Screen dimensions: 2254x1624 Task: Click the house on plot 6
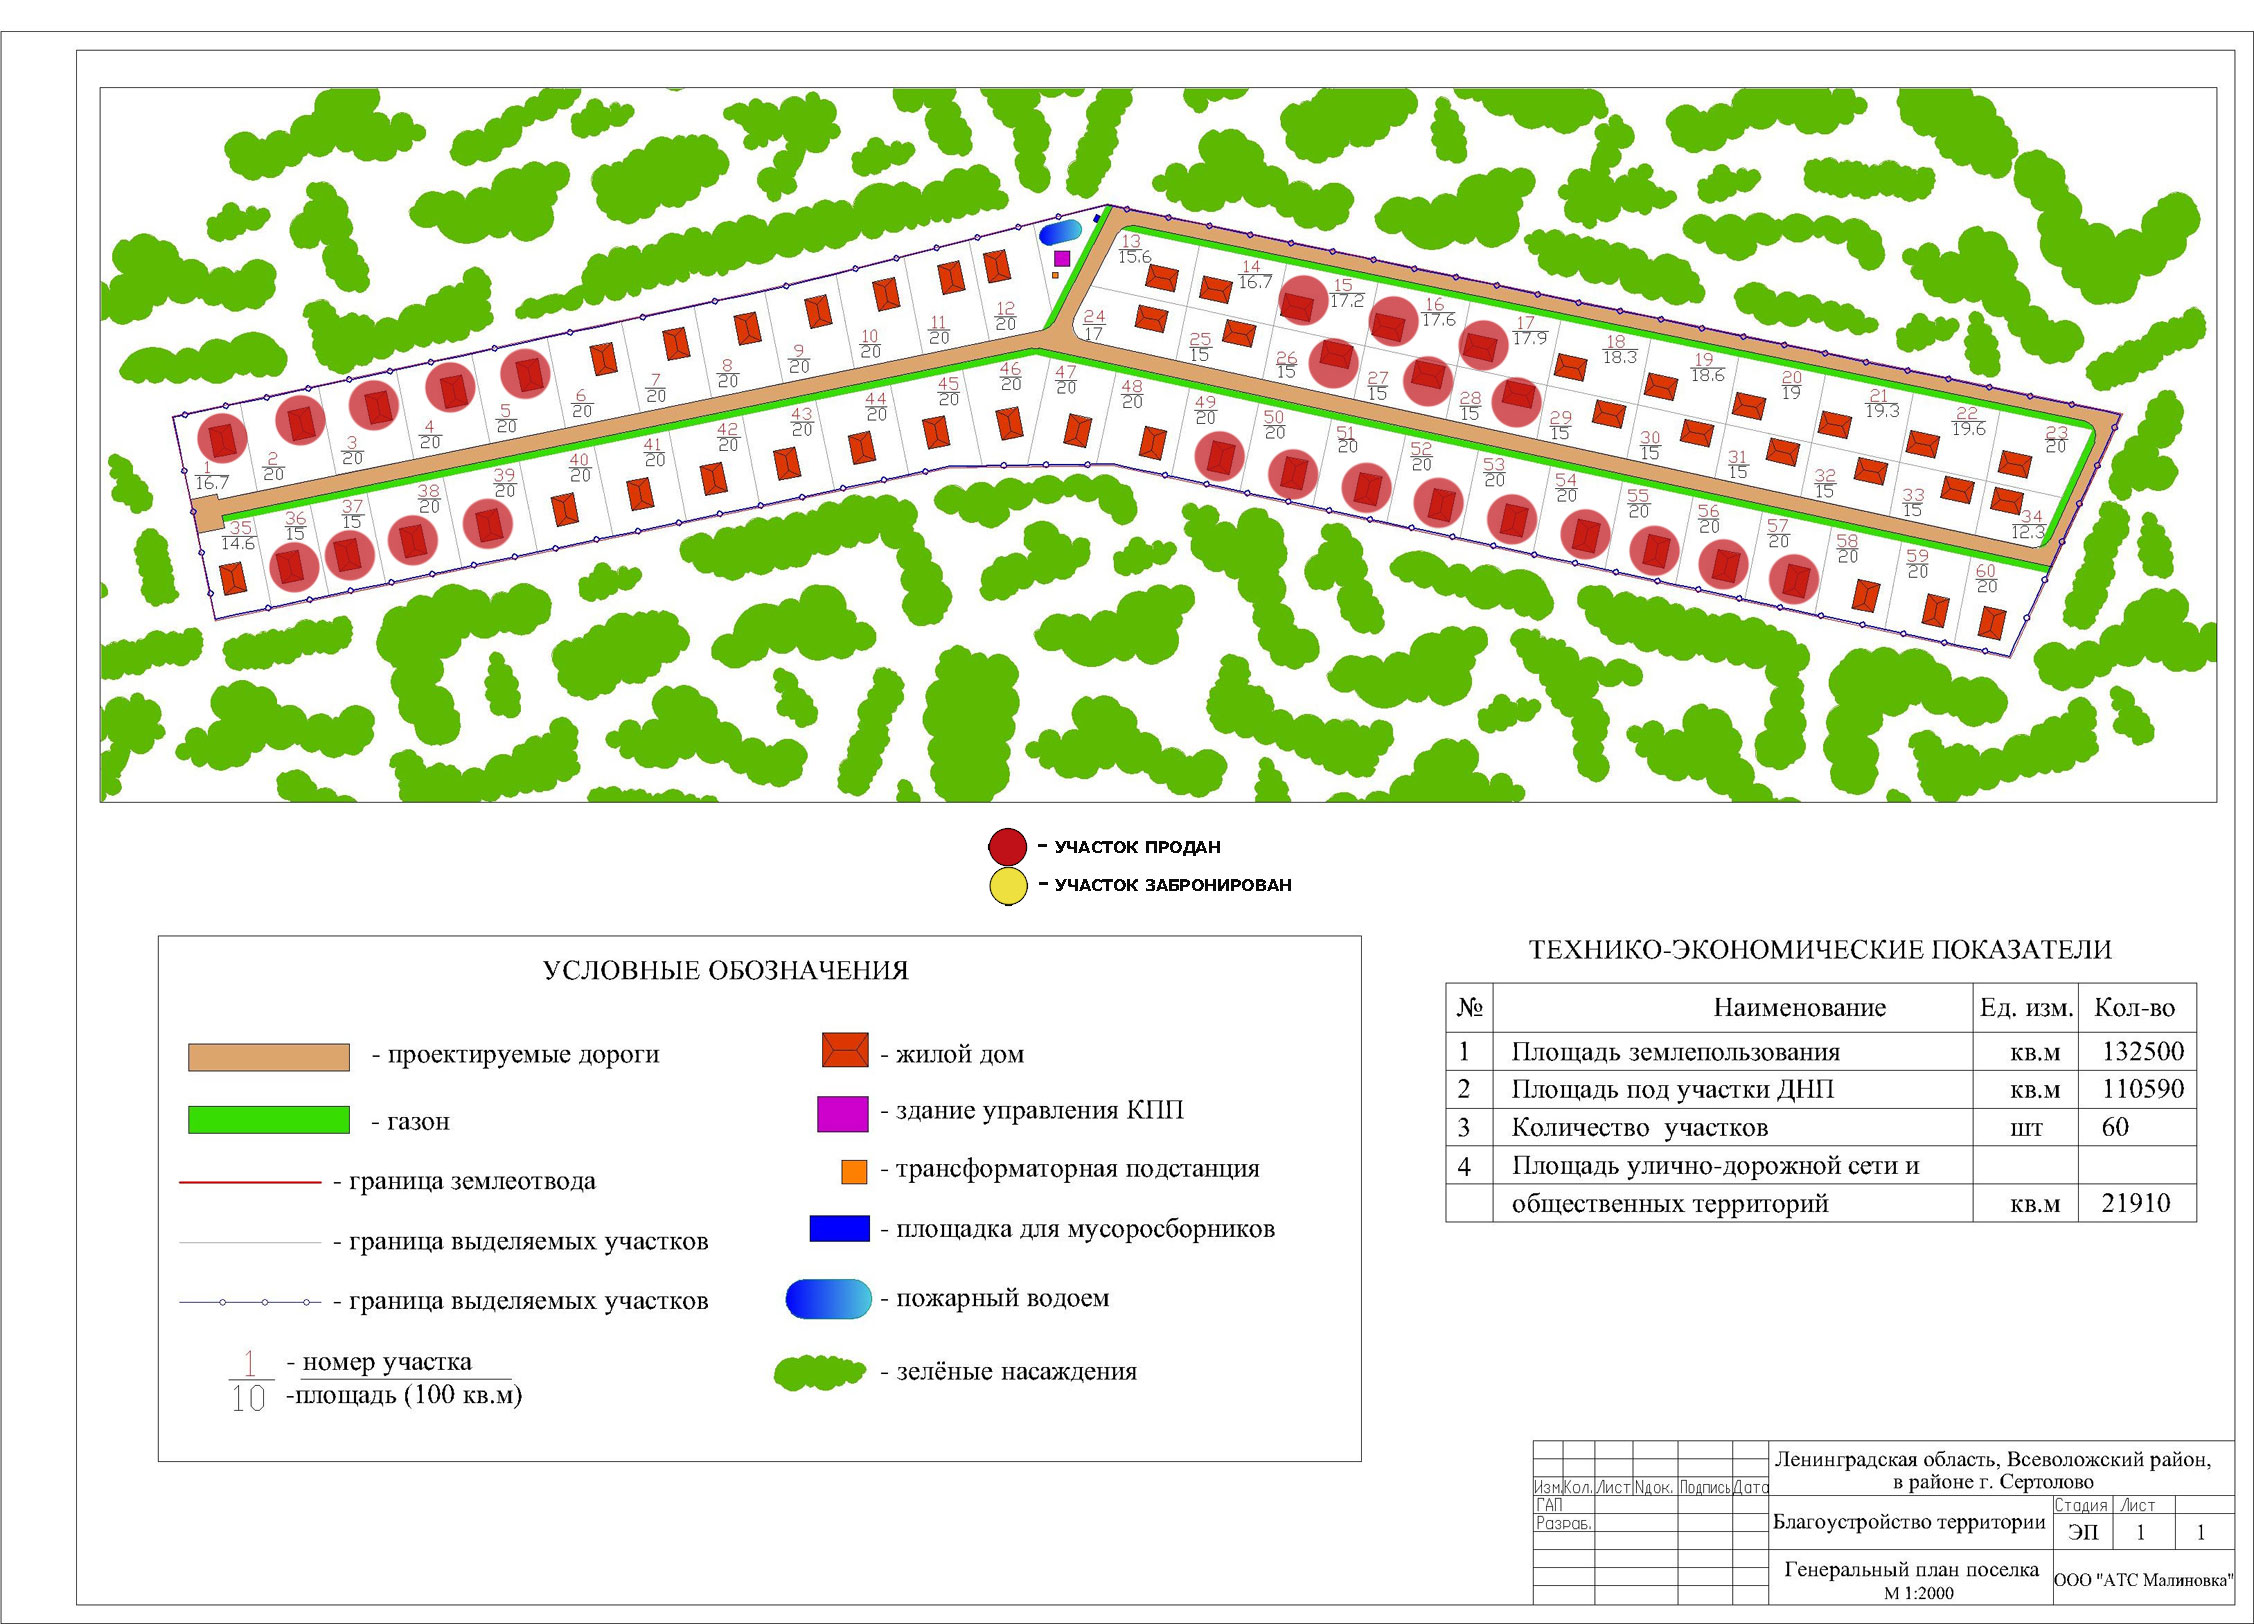pos(603,359)
